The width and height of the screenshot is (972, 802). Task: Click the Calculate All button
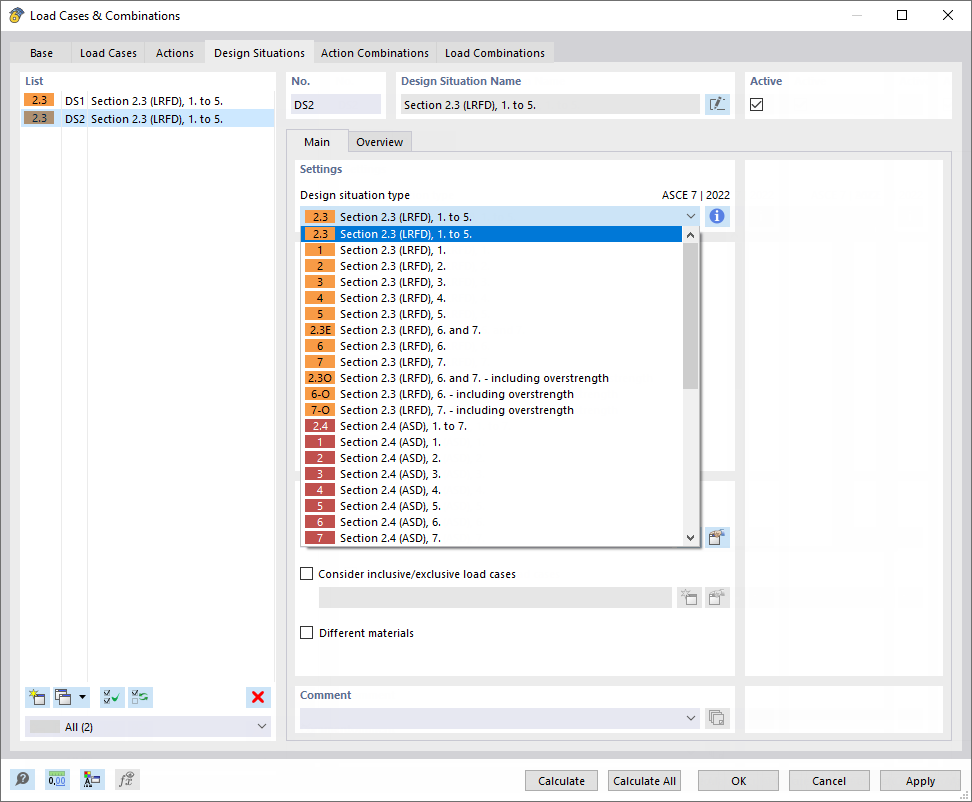644,780
